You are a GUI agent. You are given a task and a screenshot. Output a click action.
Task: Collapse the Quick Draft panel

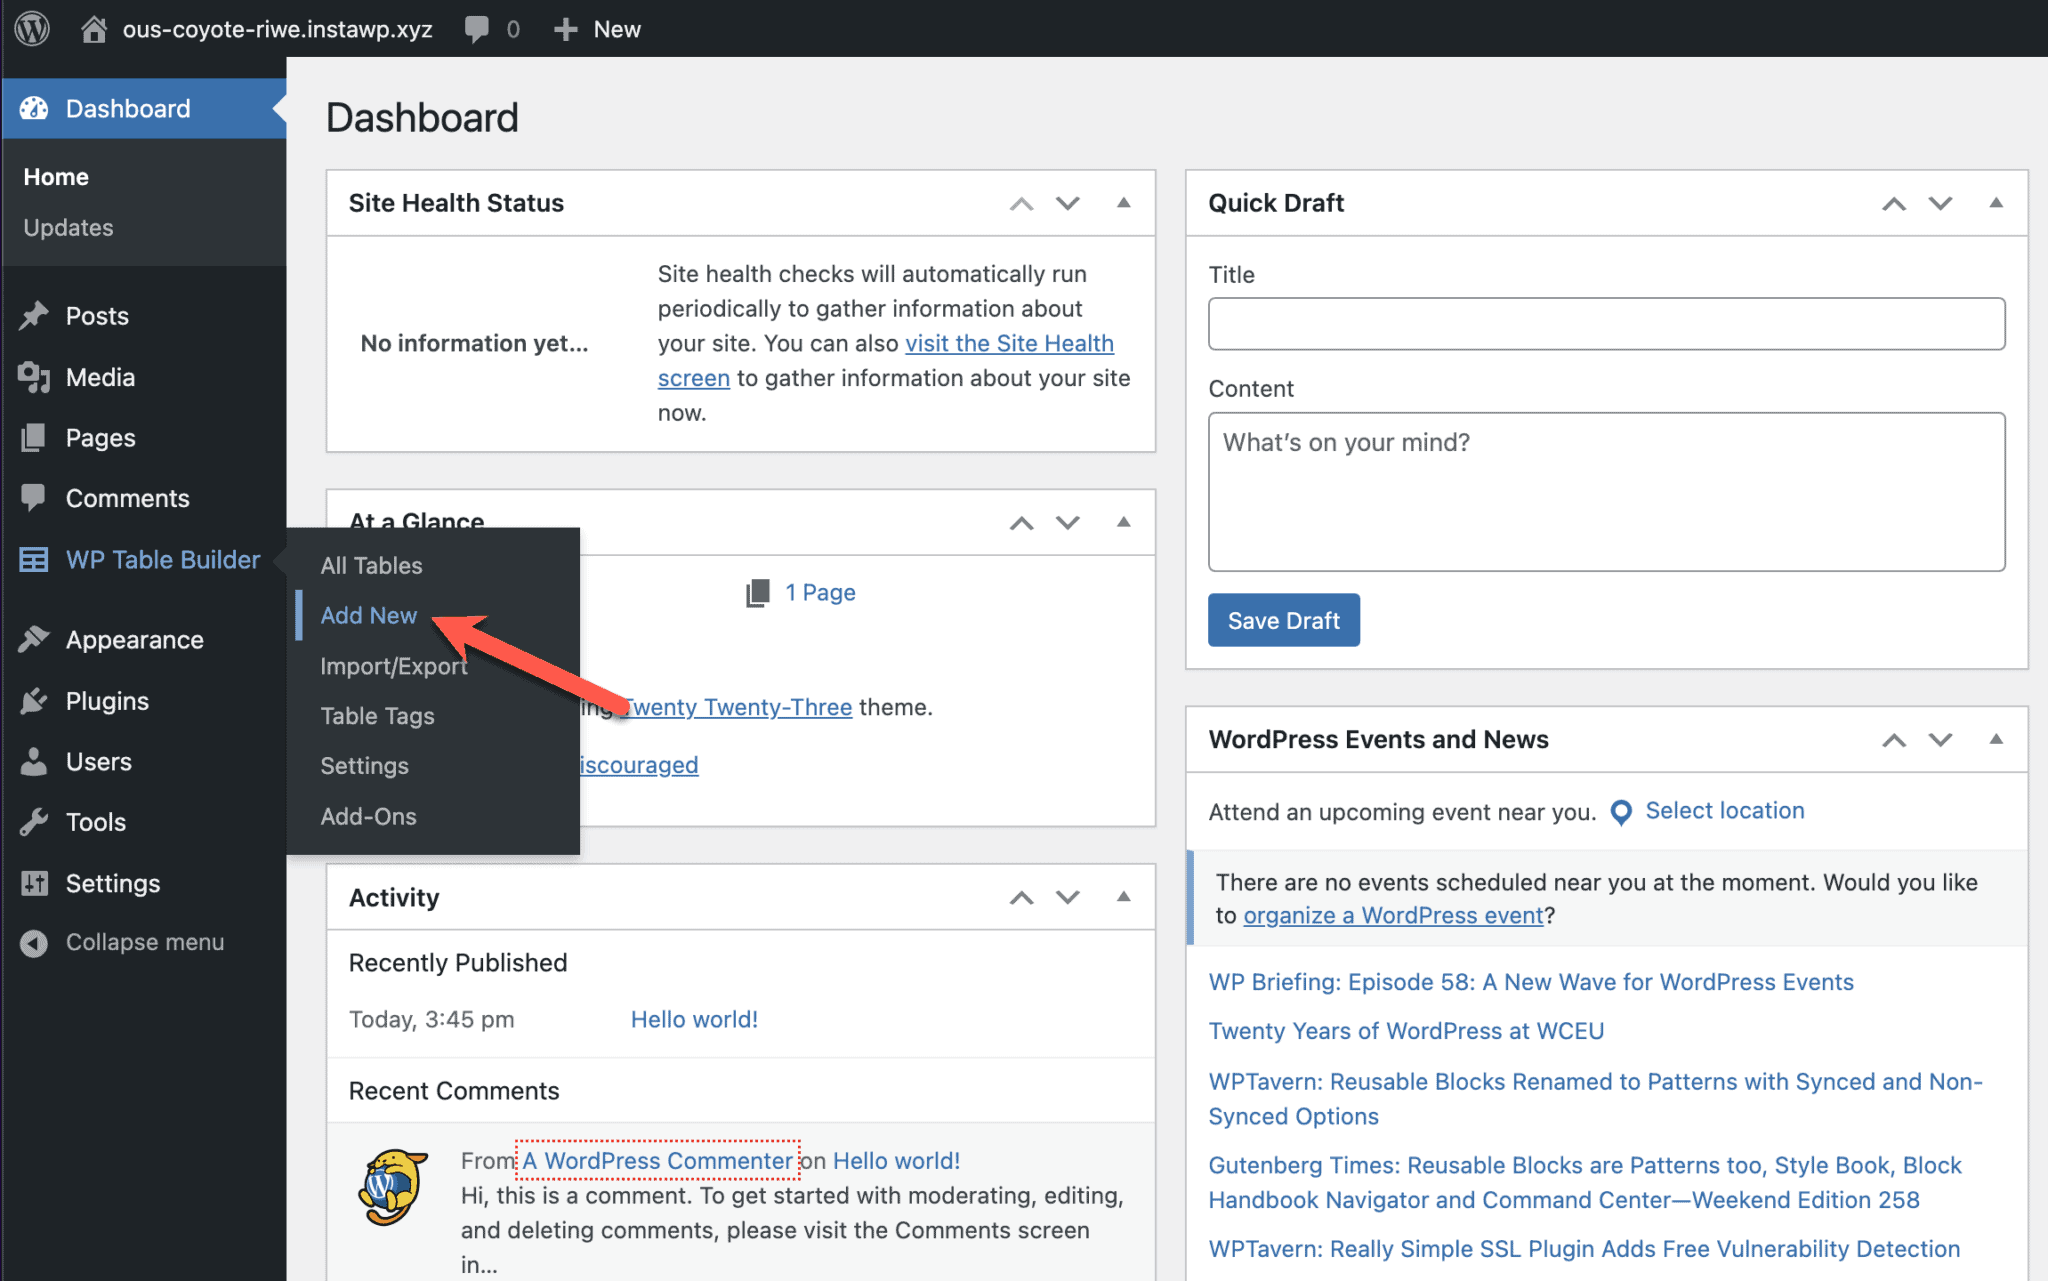pyautogui.click(x=1996, y=203)
